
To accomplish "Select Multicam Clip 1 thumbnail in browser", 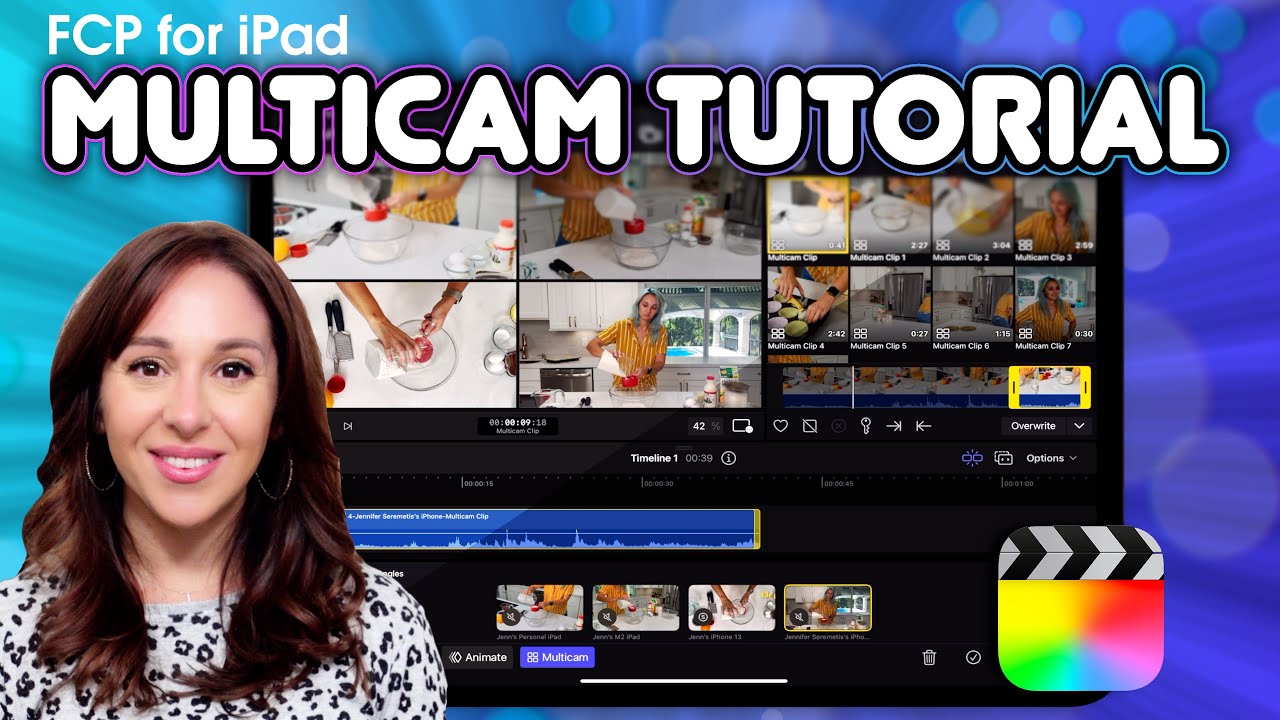I will point(890,214).
